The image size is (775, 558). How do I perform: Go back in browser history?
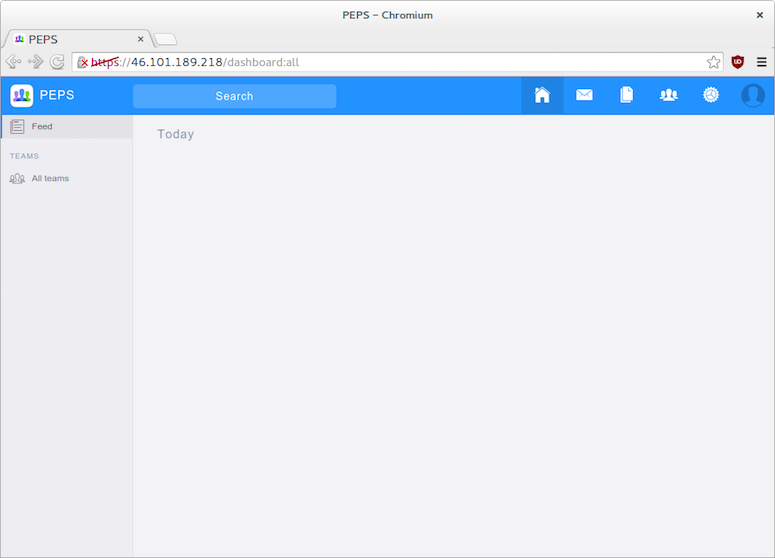coord(13,62)
